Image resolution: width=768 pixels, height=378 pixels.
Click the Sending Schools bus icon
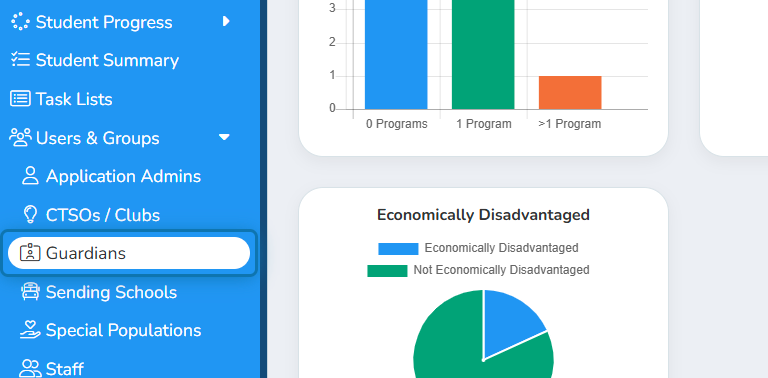point(30,292)
